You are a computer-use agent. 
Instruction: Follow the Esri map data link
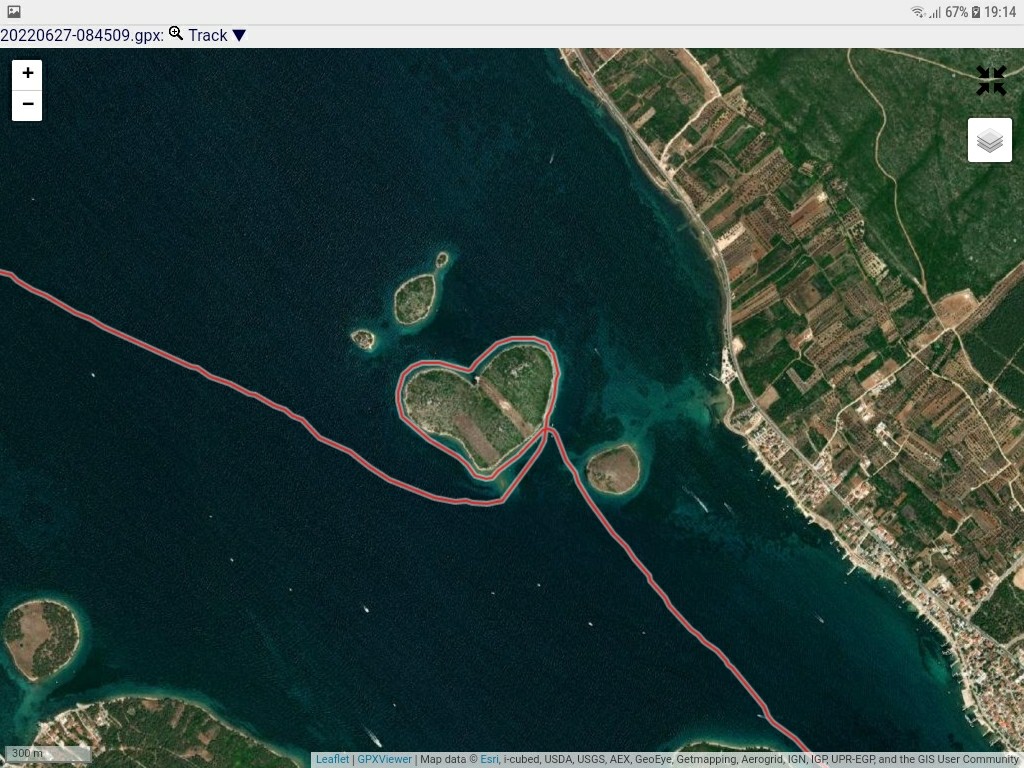click(489, 759)
